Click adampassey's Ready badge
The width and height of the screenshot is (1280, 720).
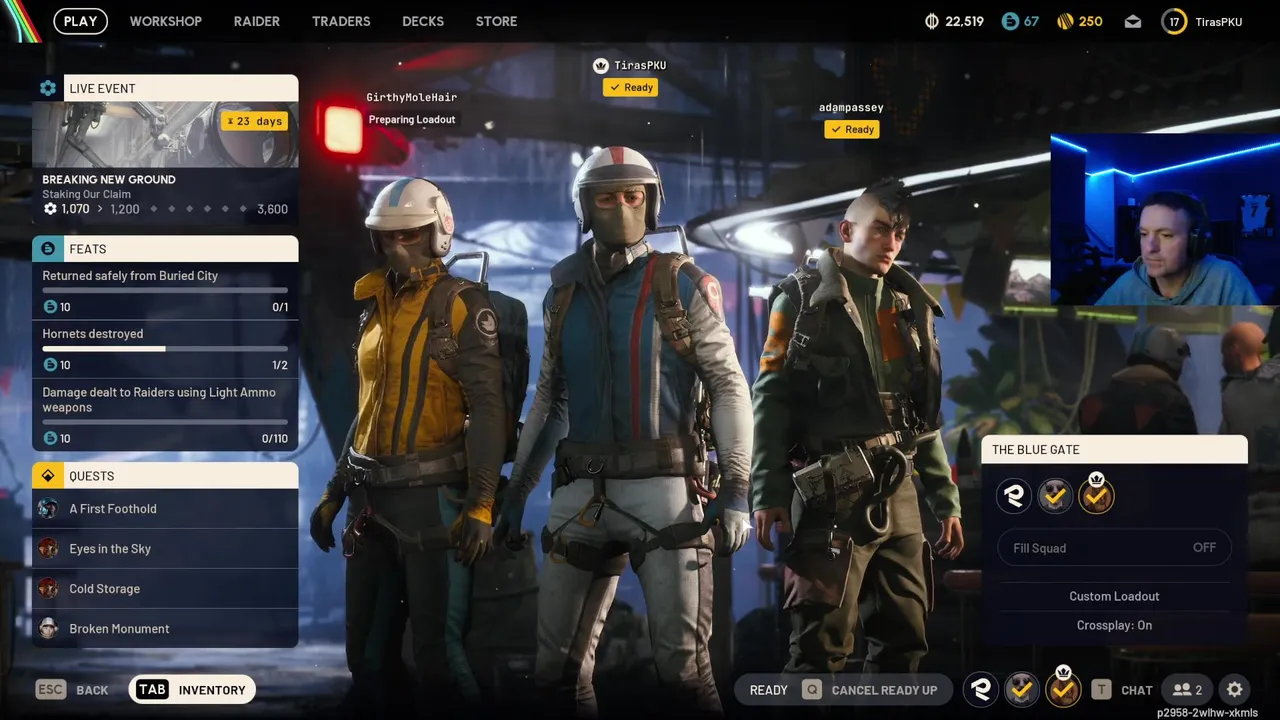click(852, 129)
